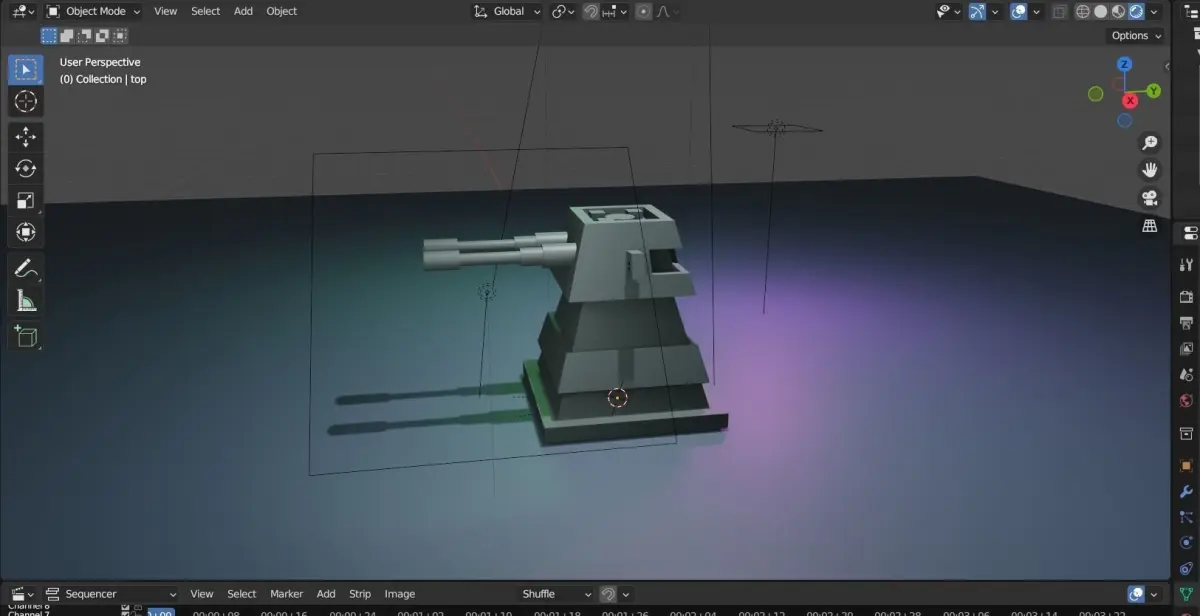Set select mode to intersect selection
The image size is (1200, 616).
pos(120,36)
